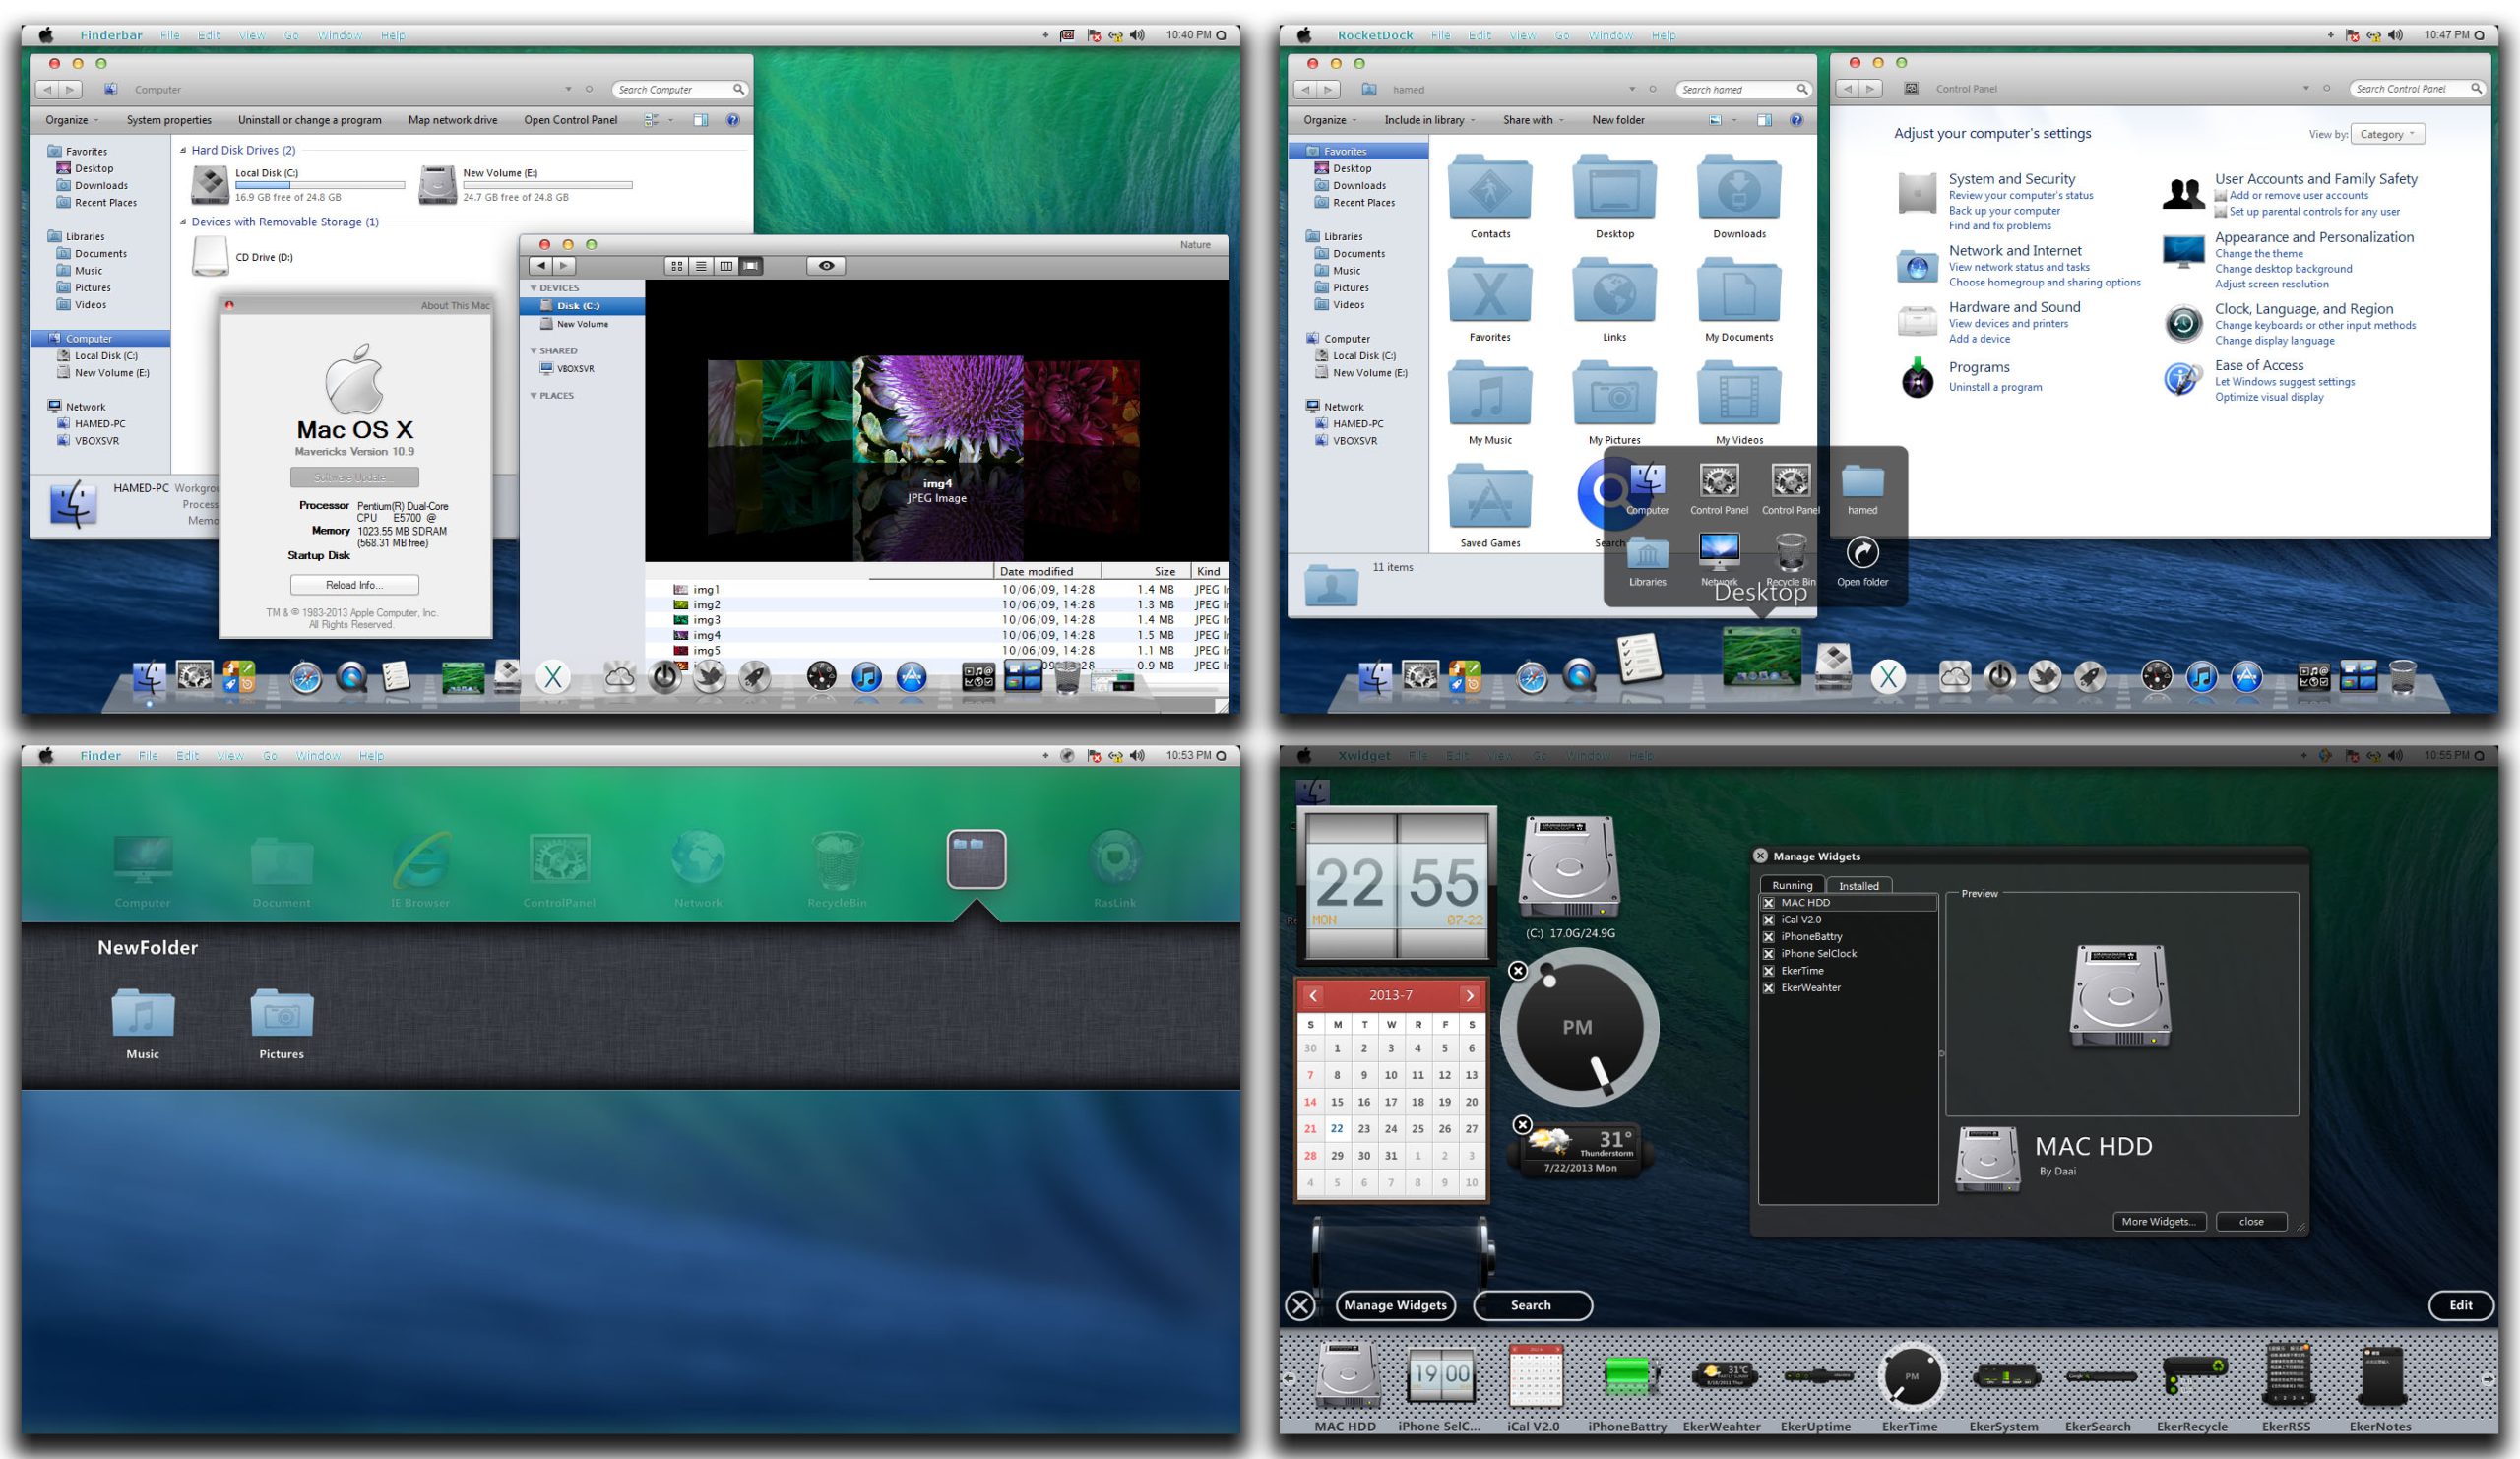
Task: Uncheck the iCal V2.0 widget checkbox
Action: [x=1768, y=920]
